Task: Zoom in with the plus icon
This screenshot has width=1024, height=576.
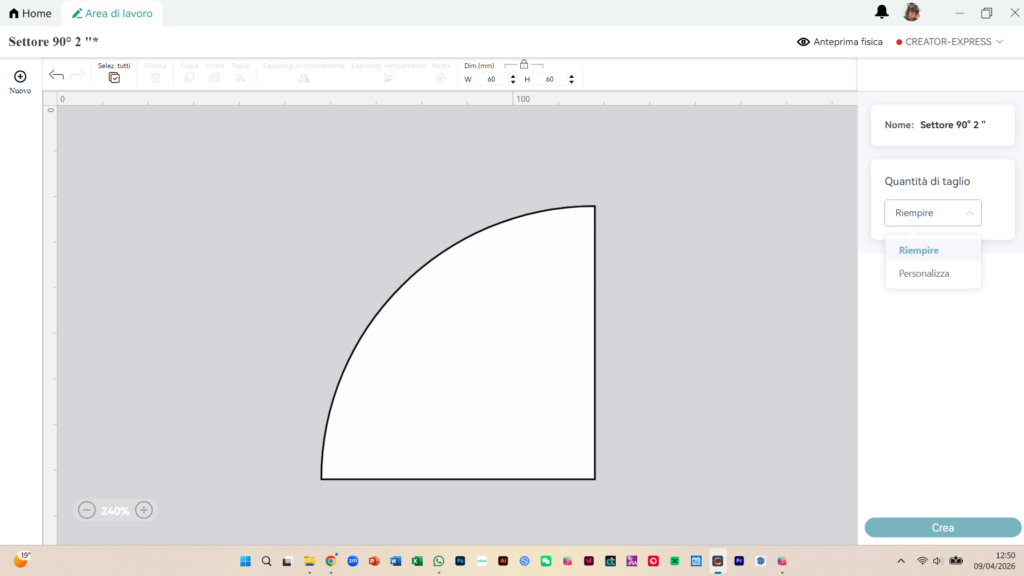Action: pyautogui.click(x=144, y=510)
